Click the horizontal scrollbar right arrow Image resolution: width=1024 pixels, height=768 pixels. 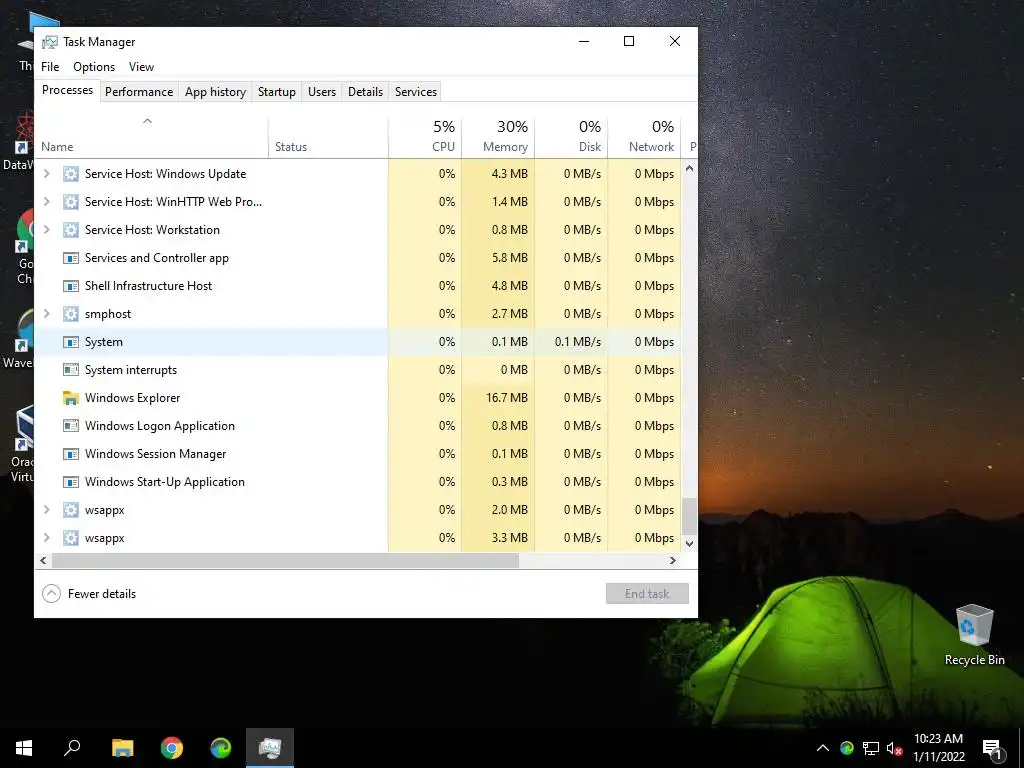673,560
